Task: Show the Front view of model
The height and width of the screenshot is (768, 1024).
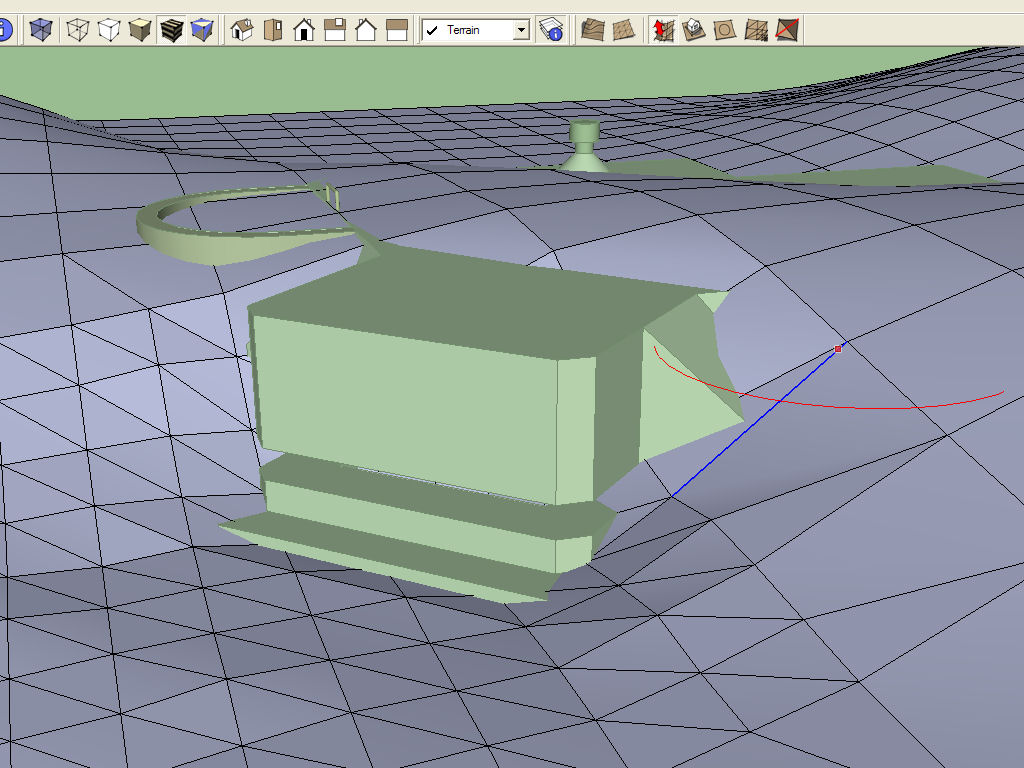Action: point(304,30)
